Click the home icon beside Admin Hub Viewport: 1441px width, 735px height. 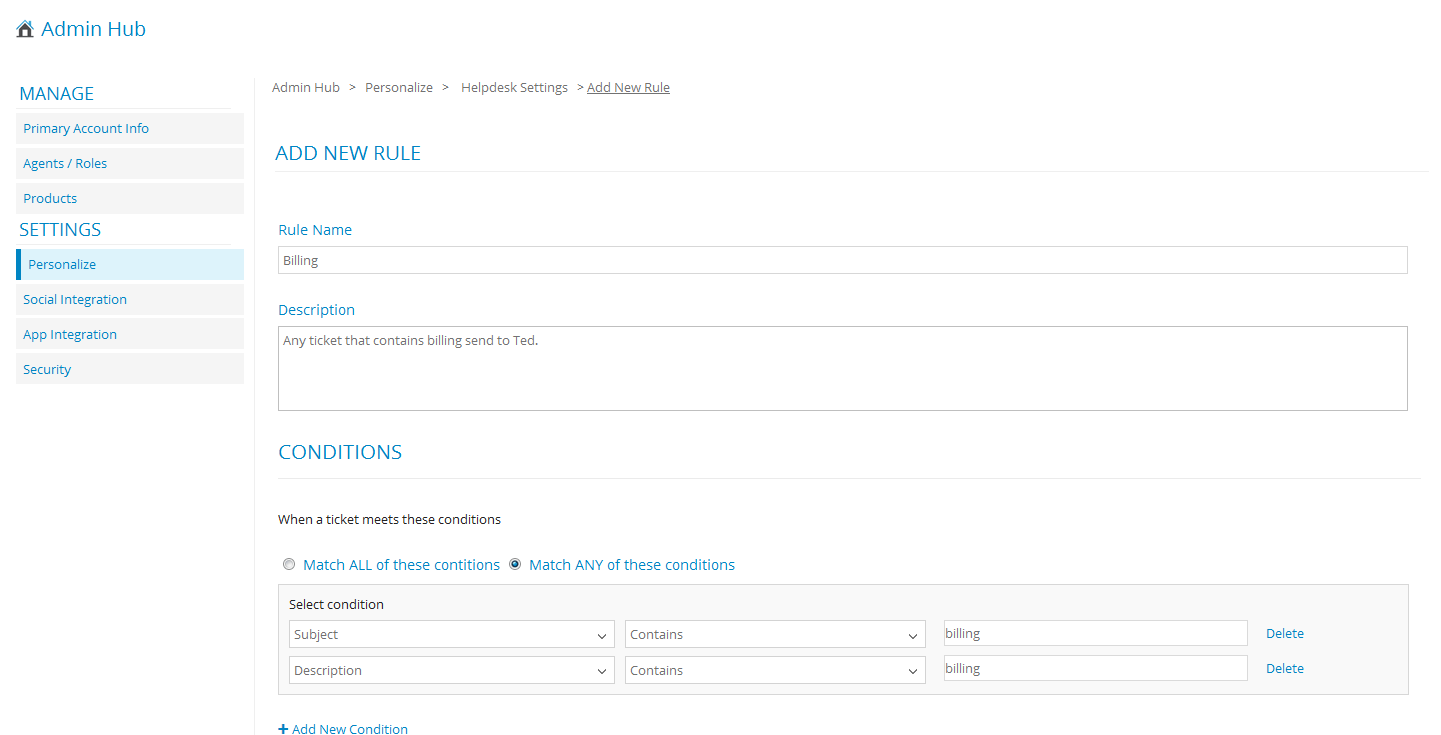(x=24, y=28)
